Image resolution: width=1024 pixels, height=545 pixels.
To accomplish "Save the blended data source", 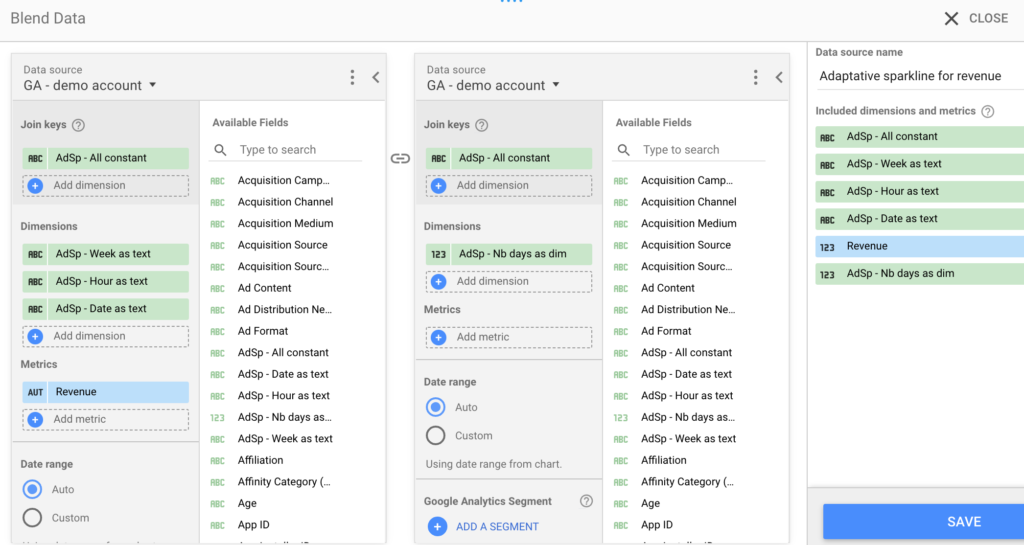I will (923, 522).
